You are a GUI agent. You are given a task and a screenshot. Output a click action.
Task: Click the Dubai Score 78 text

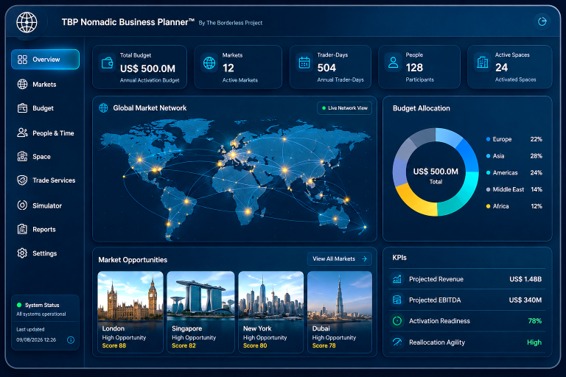[324, 346]
